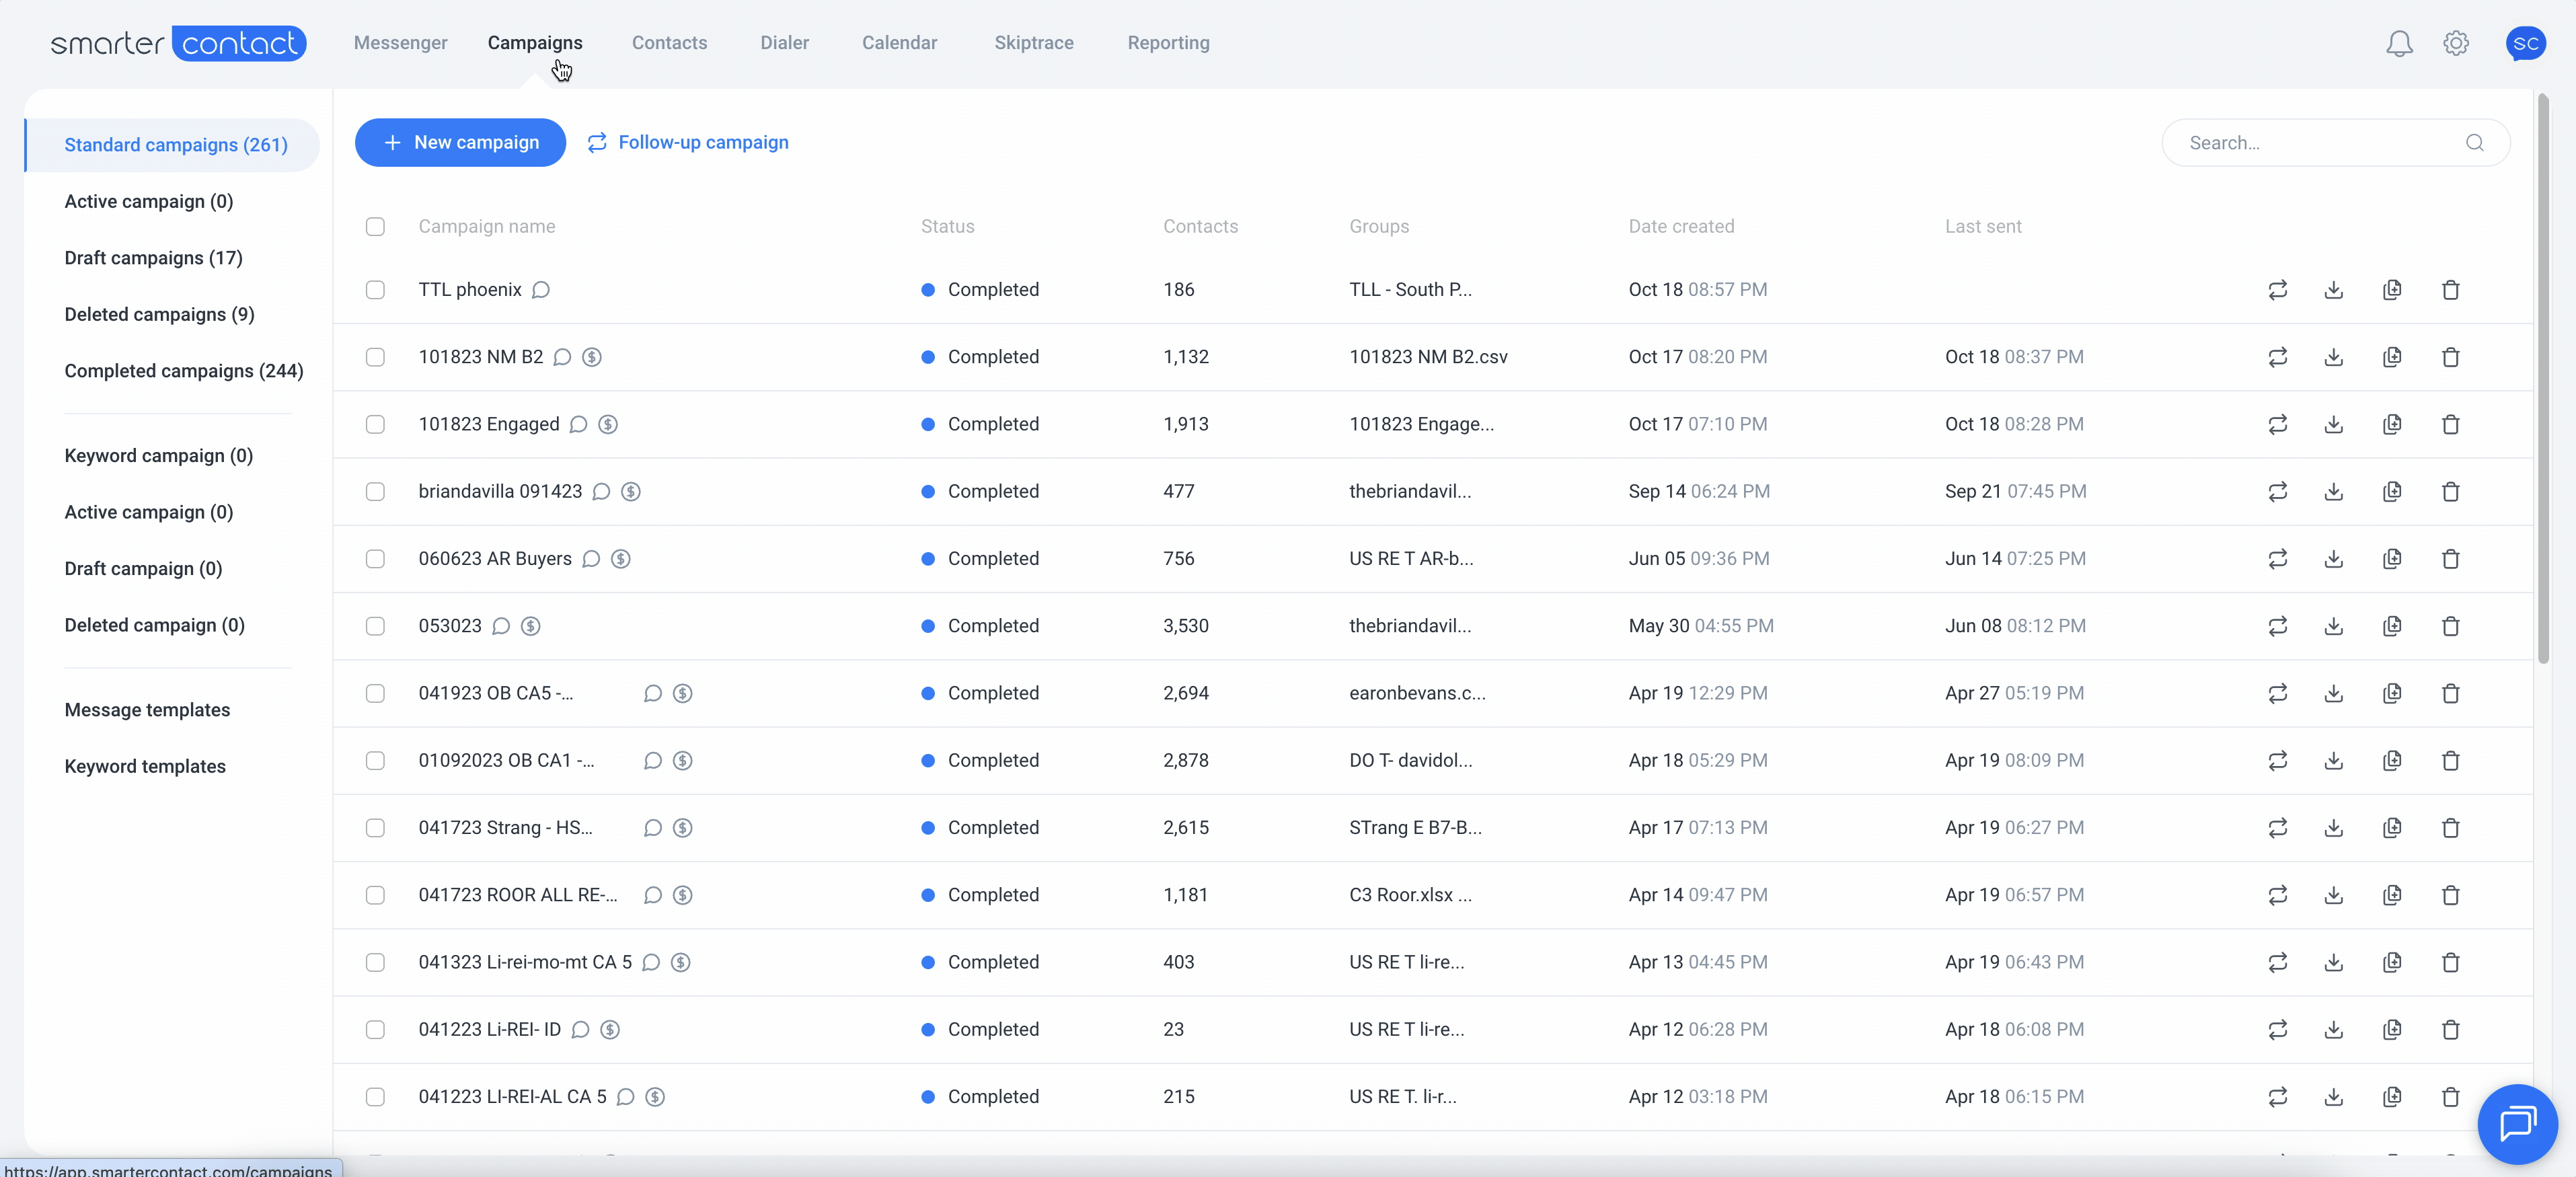This screenshot has width=2576, height=1177.
Task: Click message bubble icon next to 053023
Action: pyautogui.click(x=501, y=626)
